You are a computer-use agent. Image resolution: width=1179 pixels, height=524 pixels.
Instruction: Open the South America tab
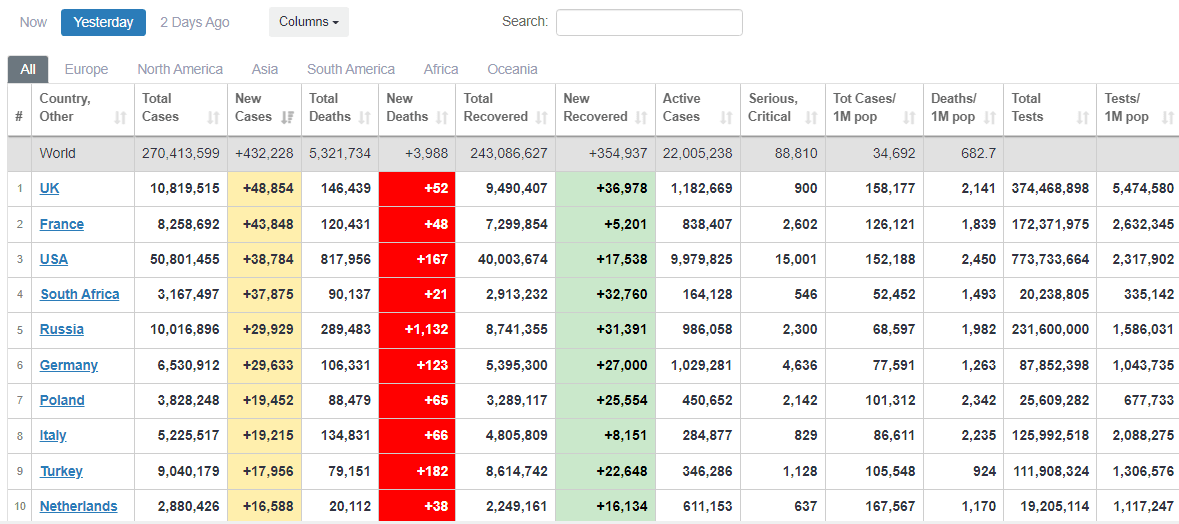click(x=351, y=69)
